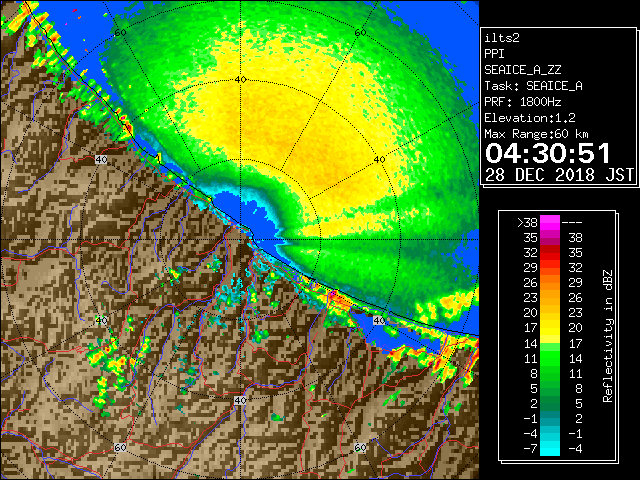
Task: Click the '>38' legend label
Action: (x=527, y=223)
